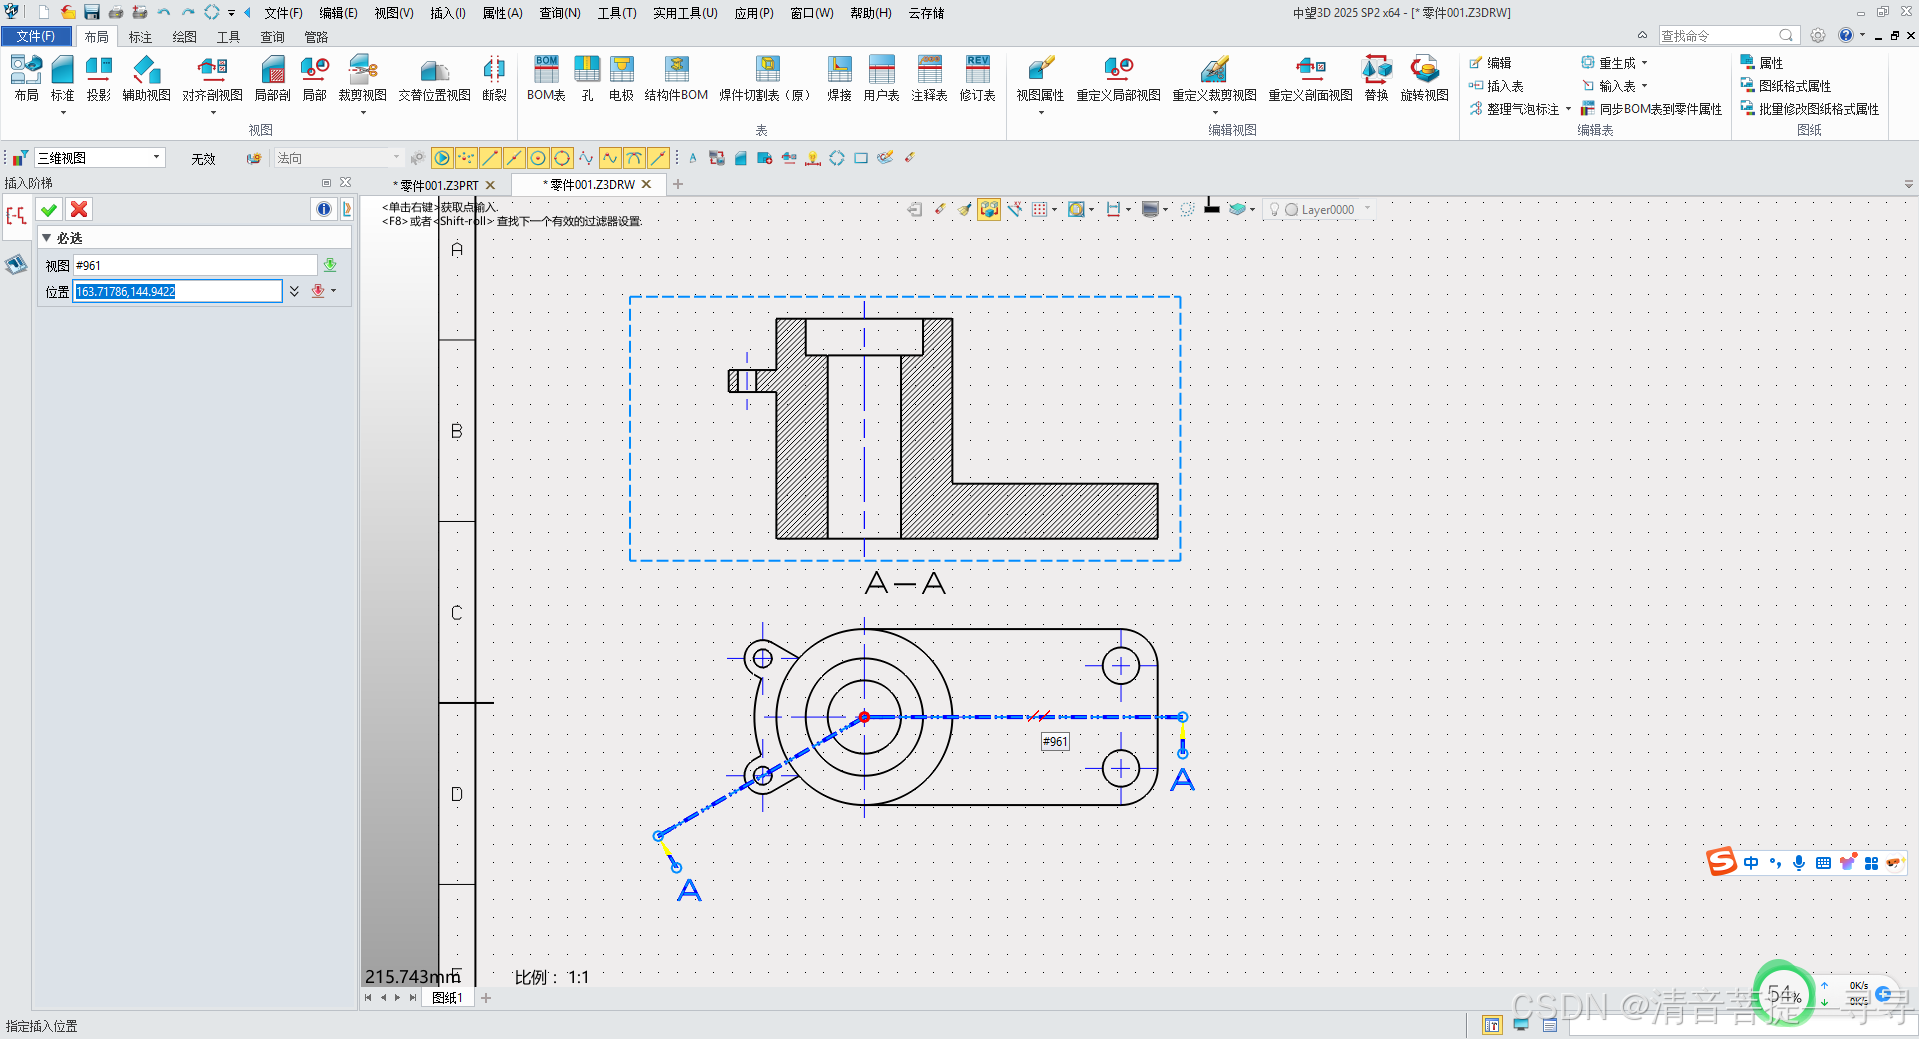Collapse the 必选 section
Image resolution: width=1919 pixels, height=1039 pixels.
46,238
